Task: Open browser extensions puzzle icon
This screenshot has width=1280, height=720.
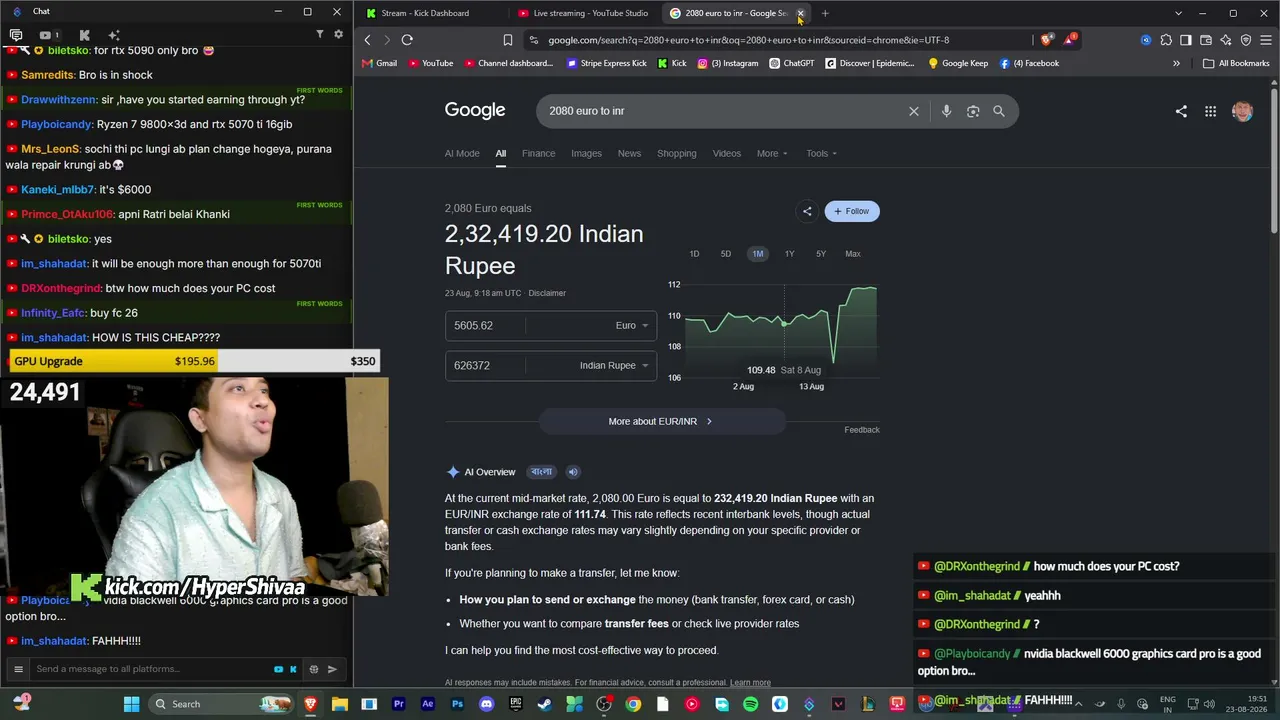Action: [x=1166, y=40]
